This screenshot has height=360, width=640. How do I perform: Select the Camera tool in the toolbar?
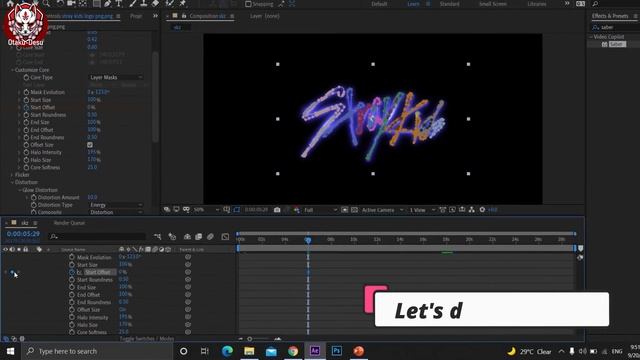click(x=71, y=4)
